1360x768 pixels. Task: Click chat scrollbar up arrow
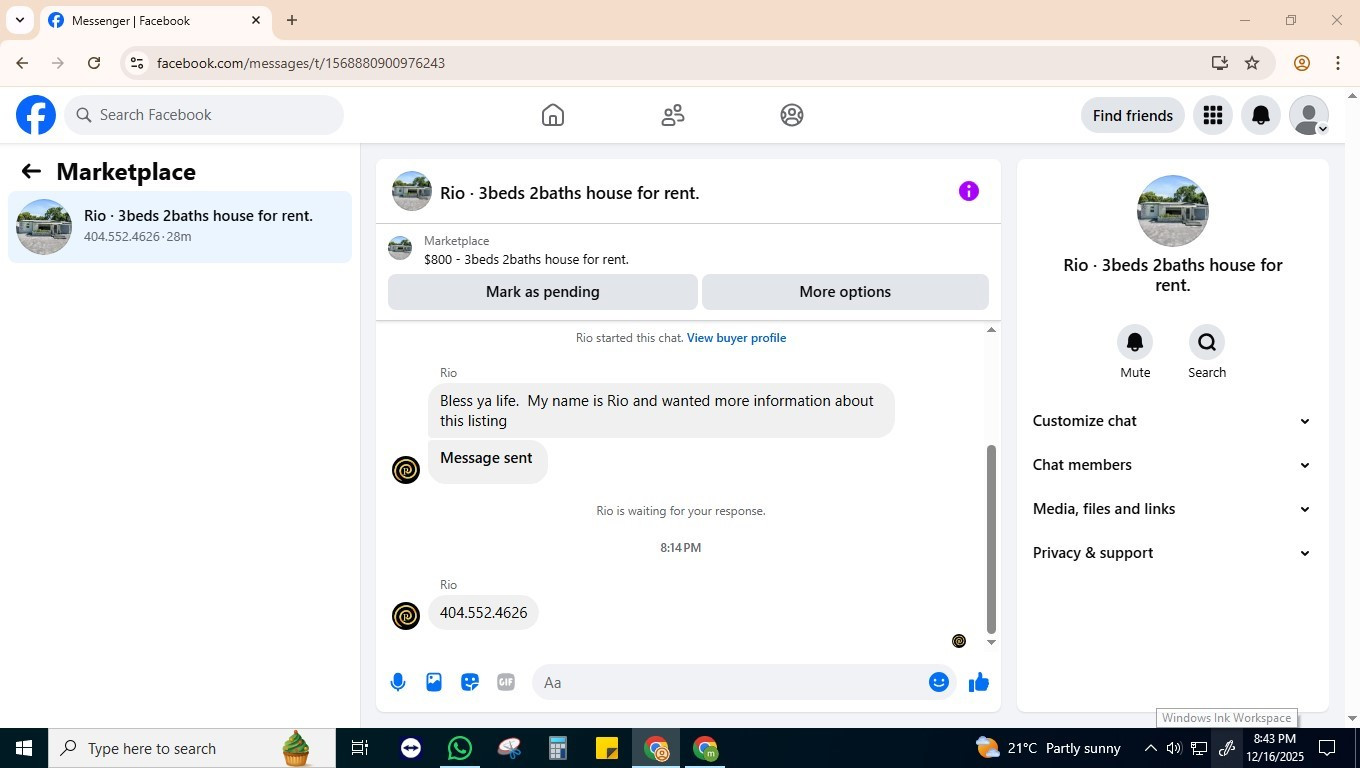(991, 330)
